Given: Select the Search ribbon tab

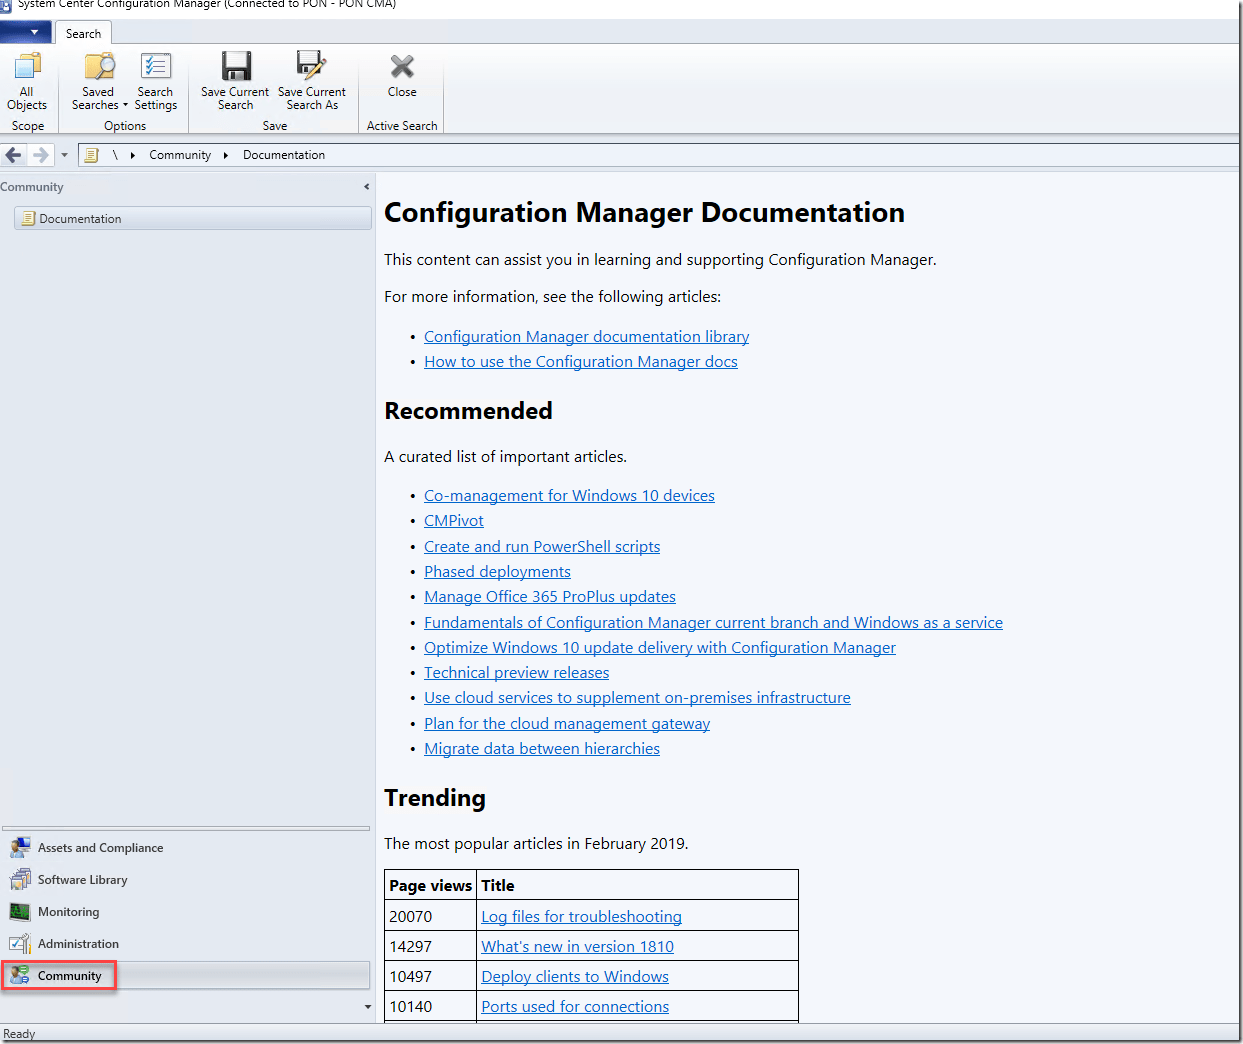Looking at the screenshot, I should point(83,34).
